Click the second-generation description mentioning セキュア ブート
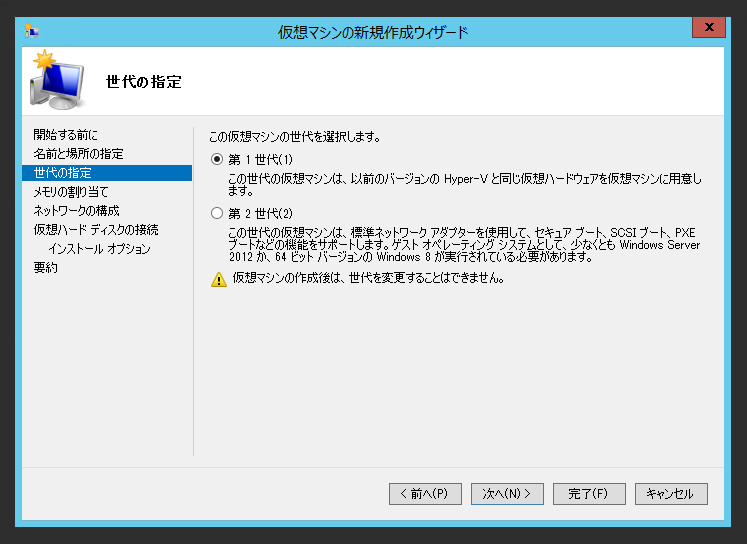 click(464, 245)
